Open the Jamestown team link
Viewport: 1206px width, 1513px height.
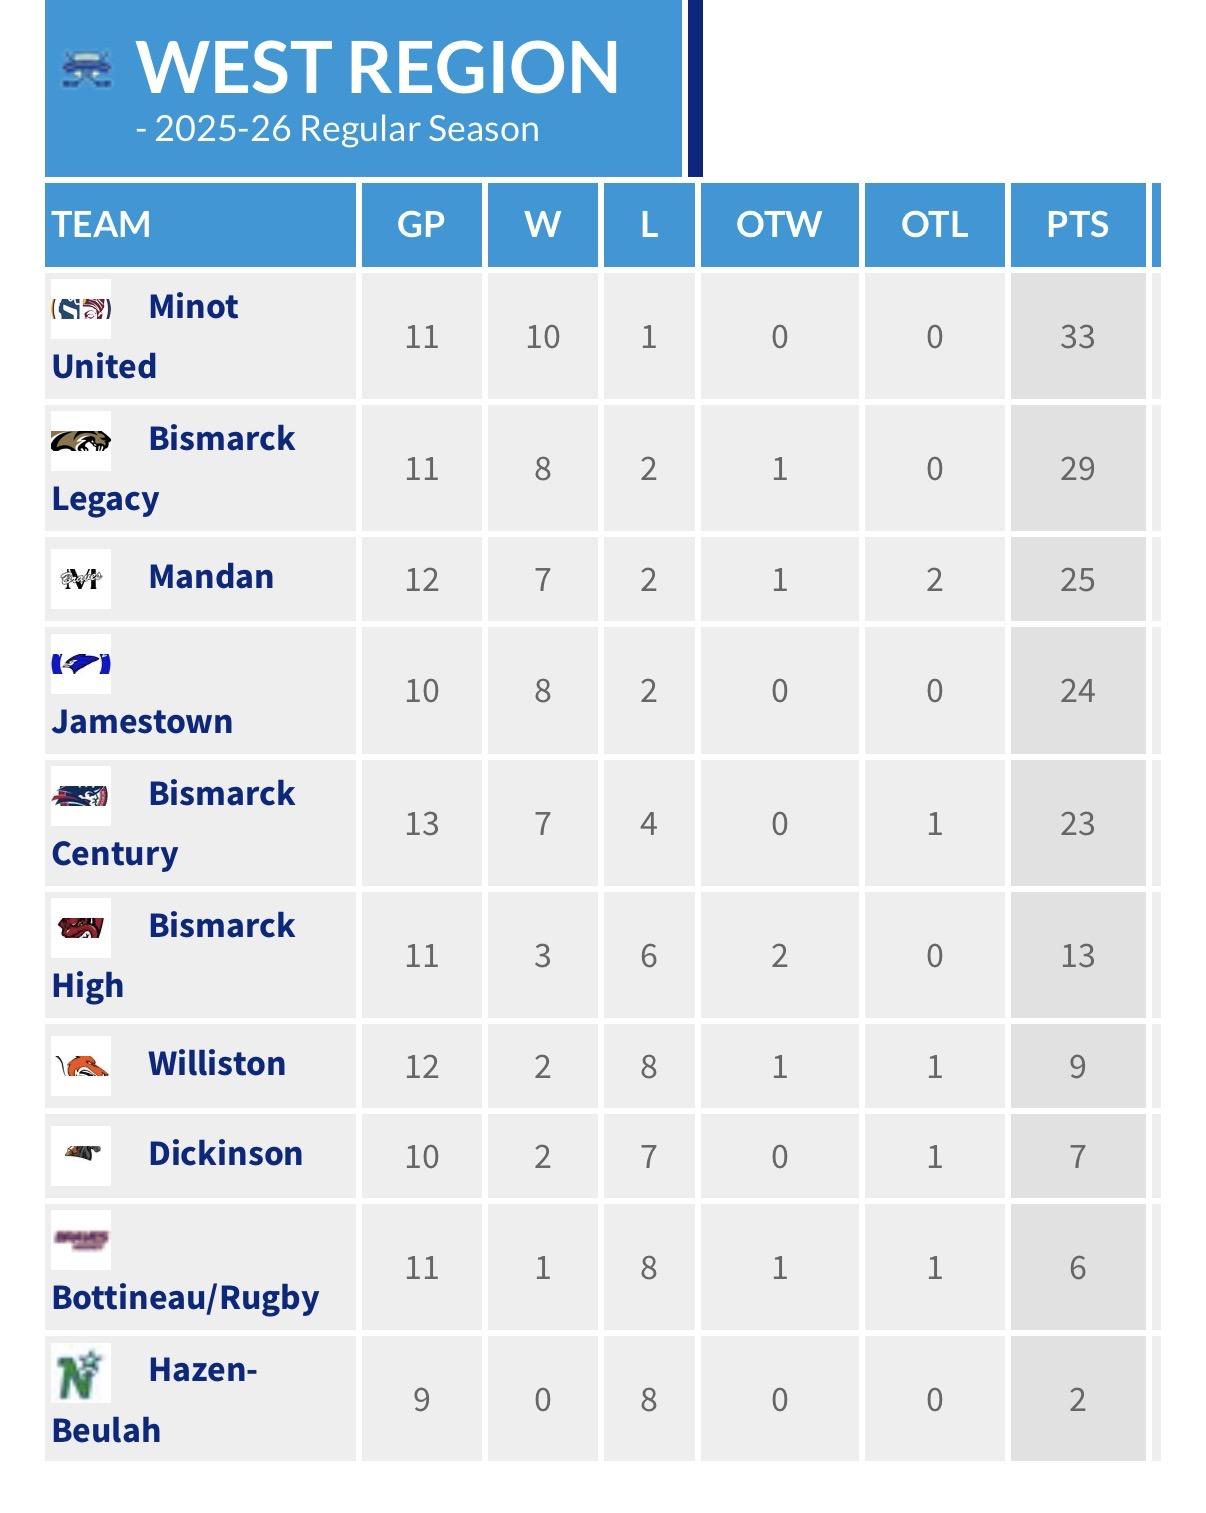coord(142,721)
